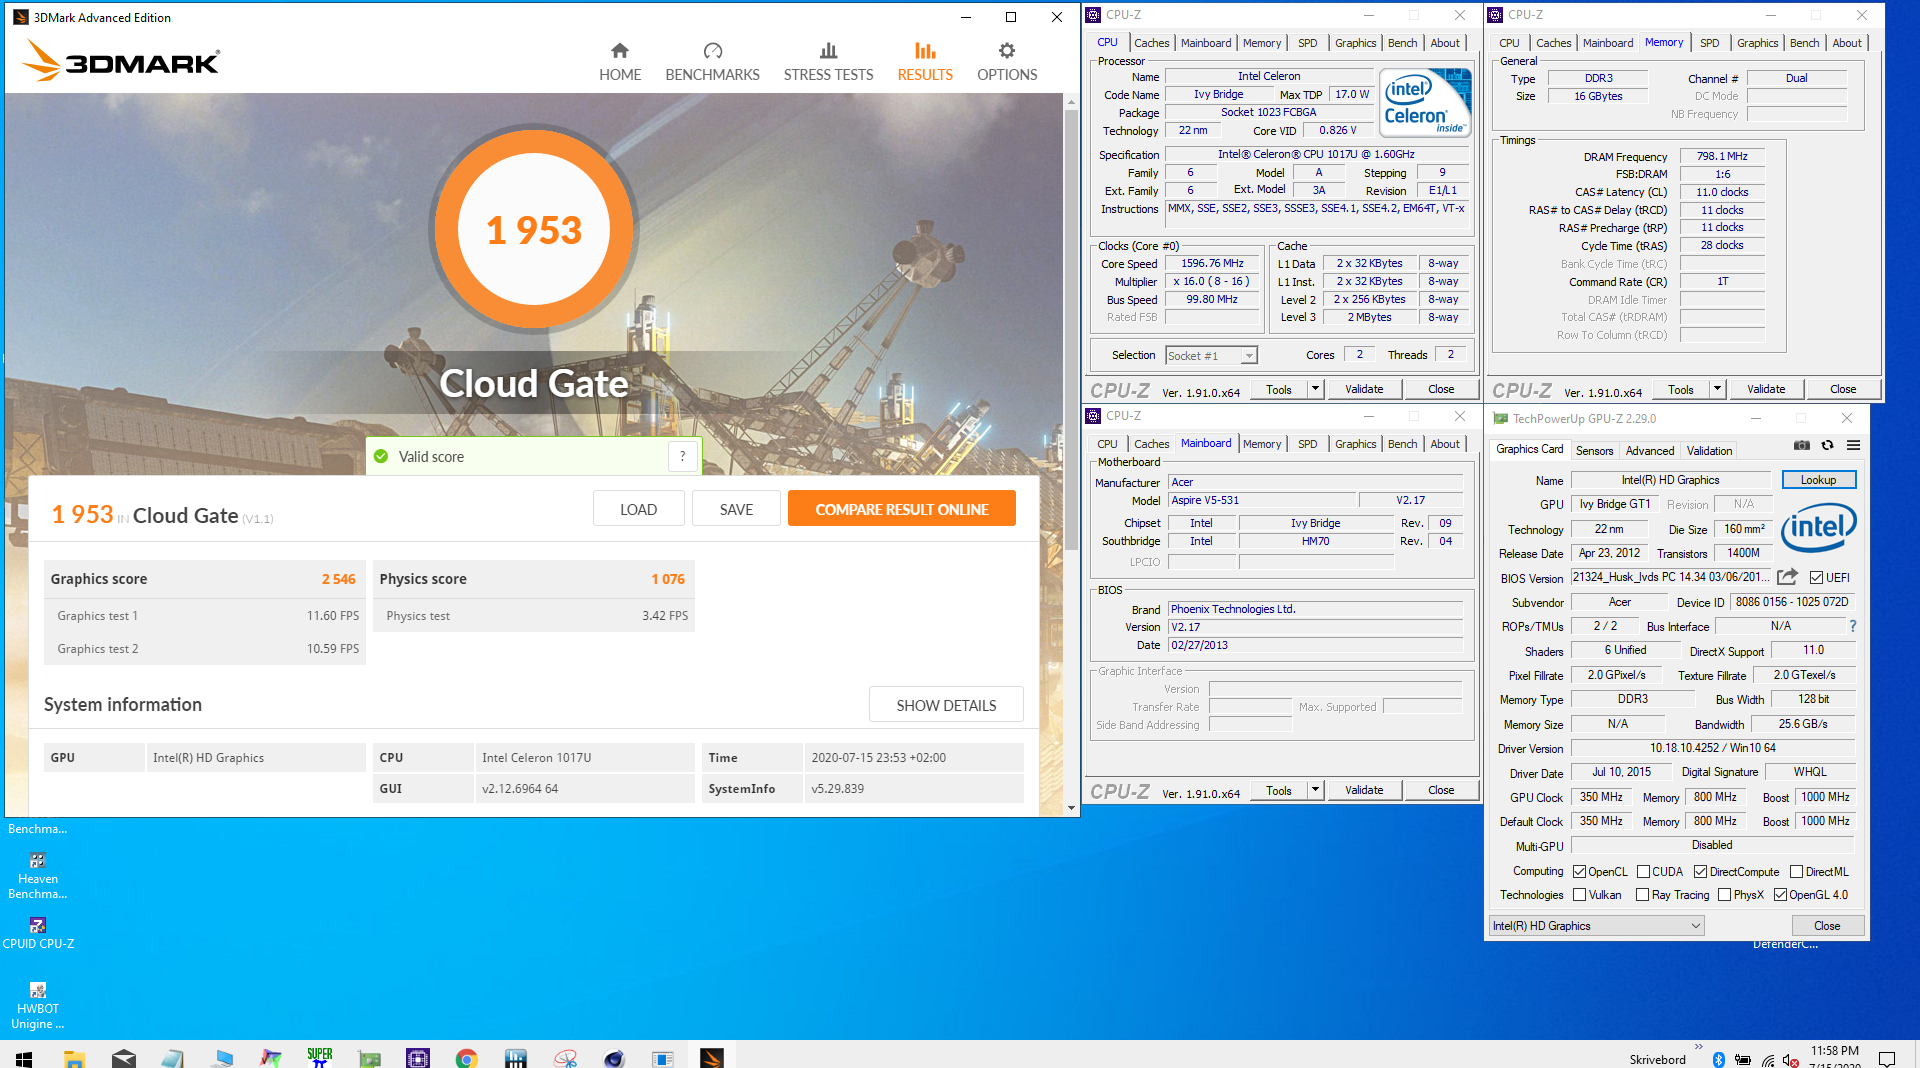Toggle the DirectCompute checkbox

coord(1700,872)
